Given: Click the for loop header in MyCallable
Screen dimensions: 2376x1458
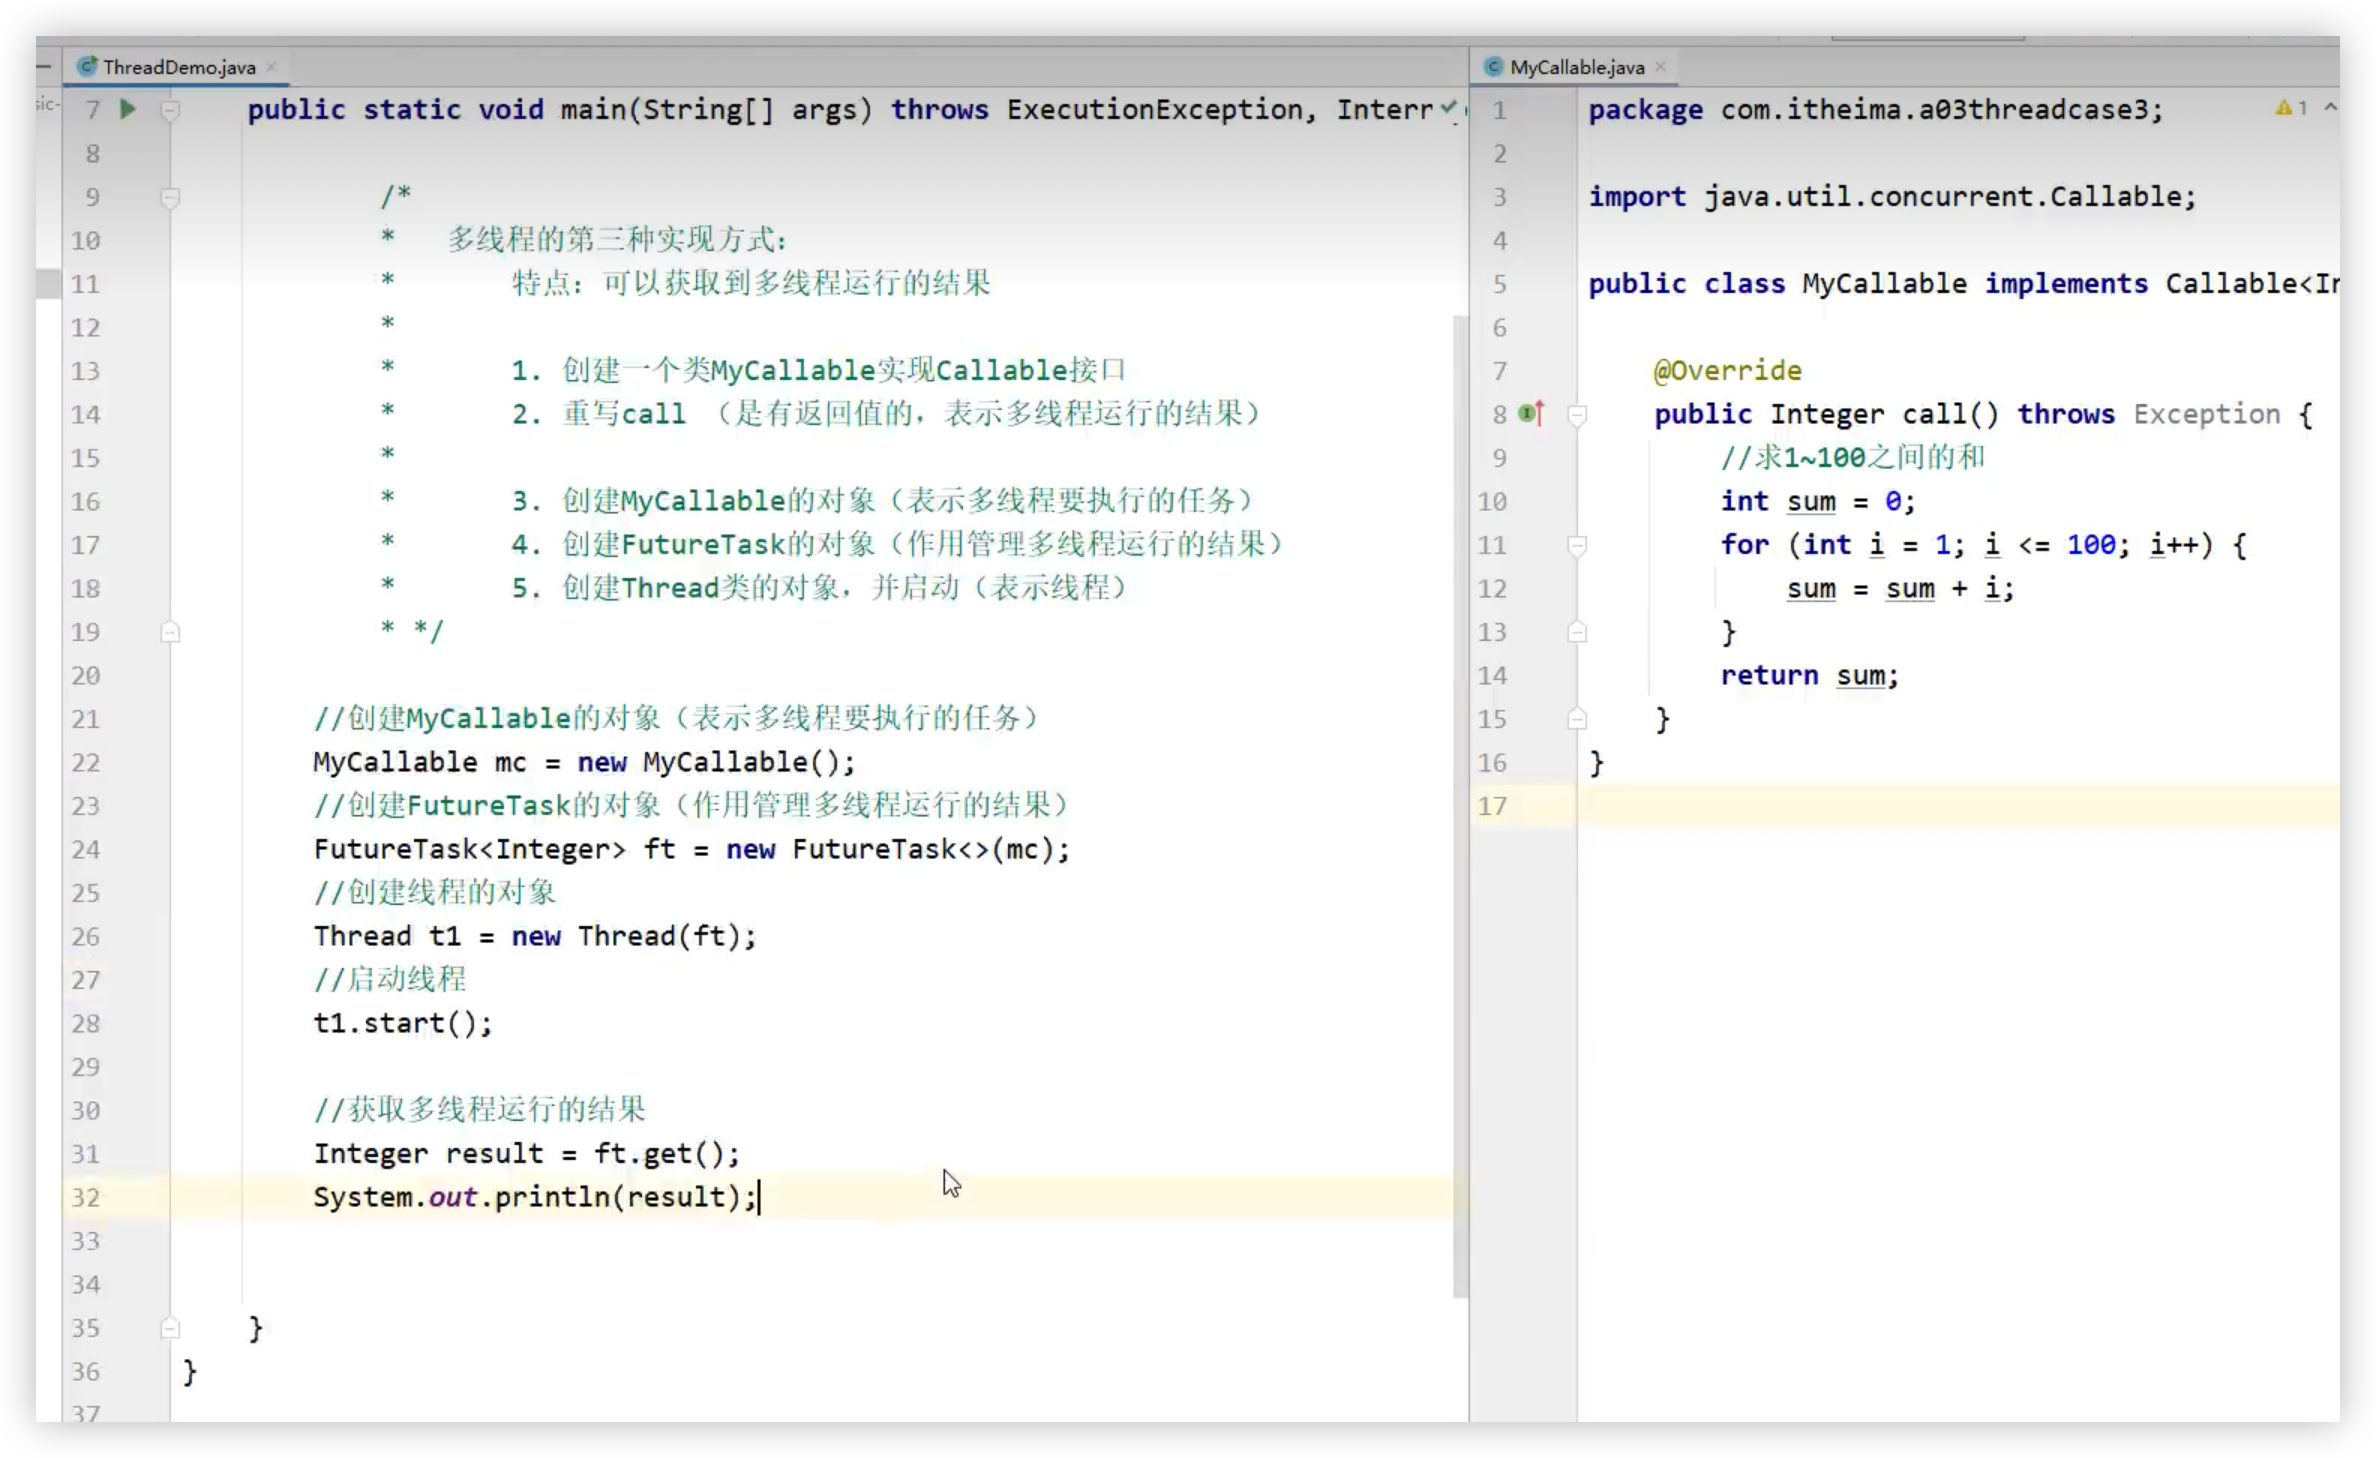Looking at the screenshot, I should [x=1983, y=545].
